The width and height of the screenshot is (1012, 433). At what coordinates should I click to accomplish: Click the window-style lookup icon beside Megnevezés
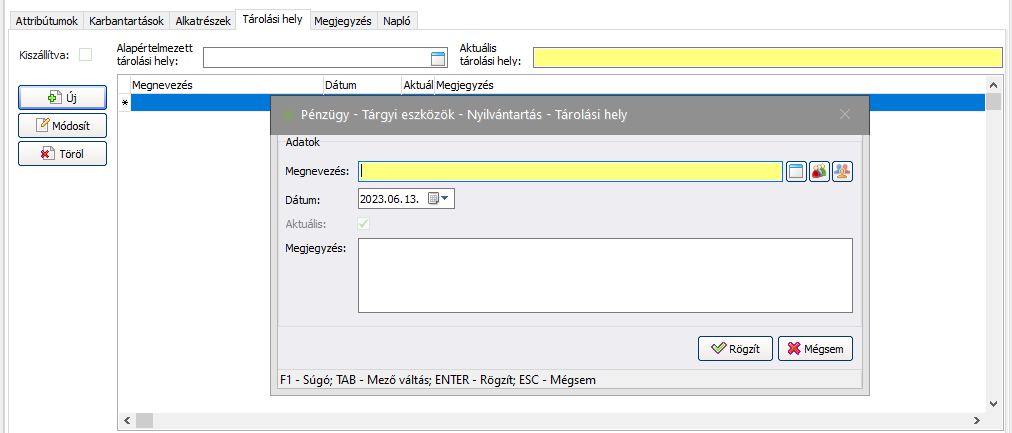coord(796,172)
